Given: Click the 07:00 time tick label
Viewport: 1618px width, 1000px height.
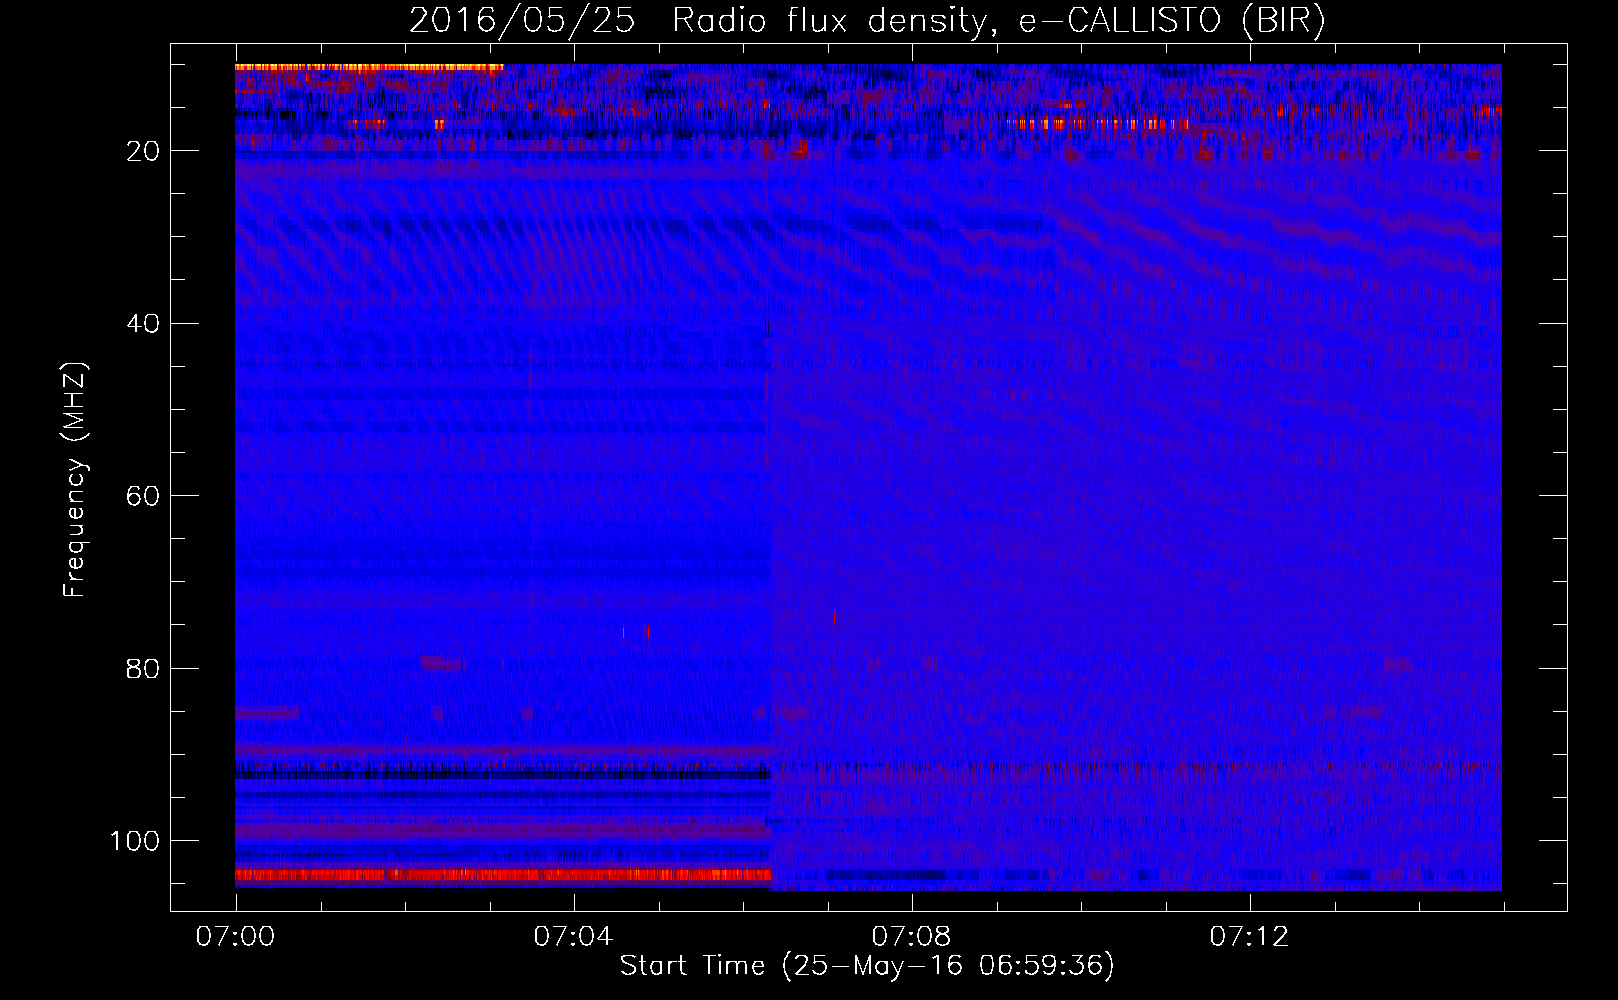Looking at the screenshot, I should (x=236, y=937).
